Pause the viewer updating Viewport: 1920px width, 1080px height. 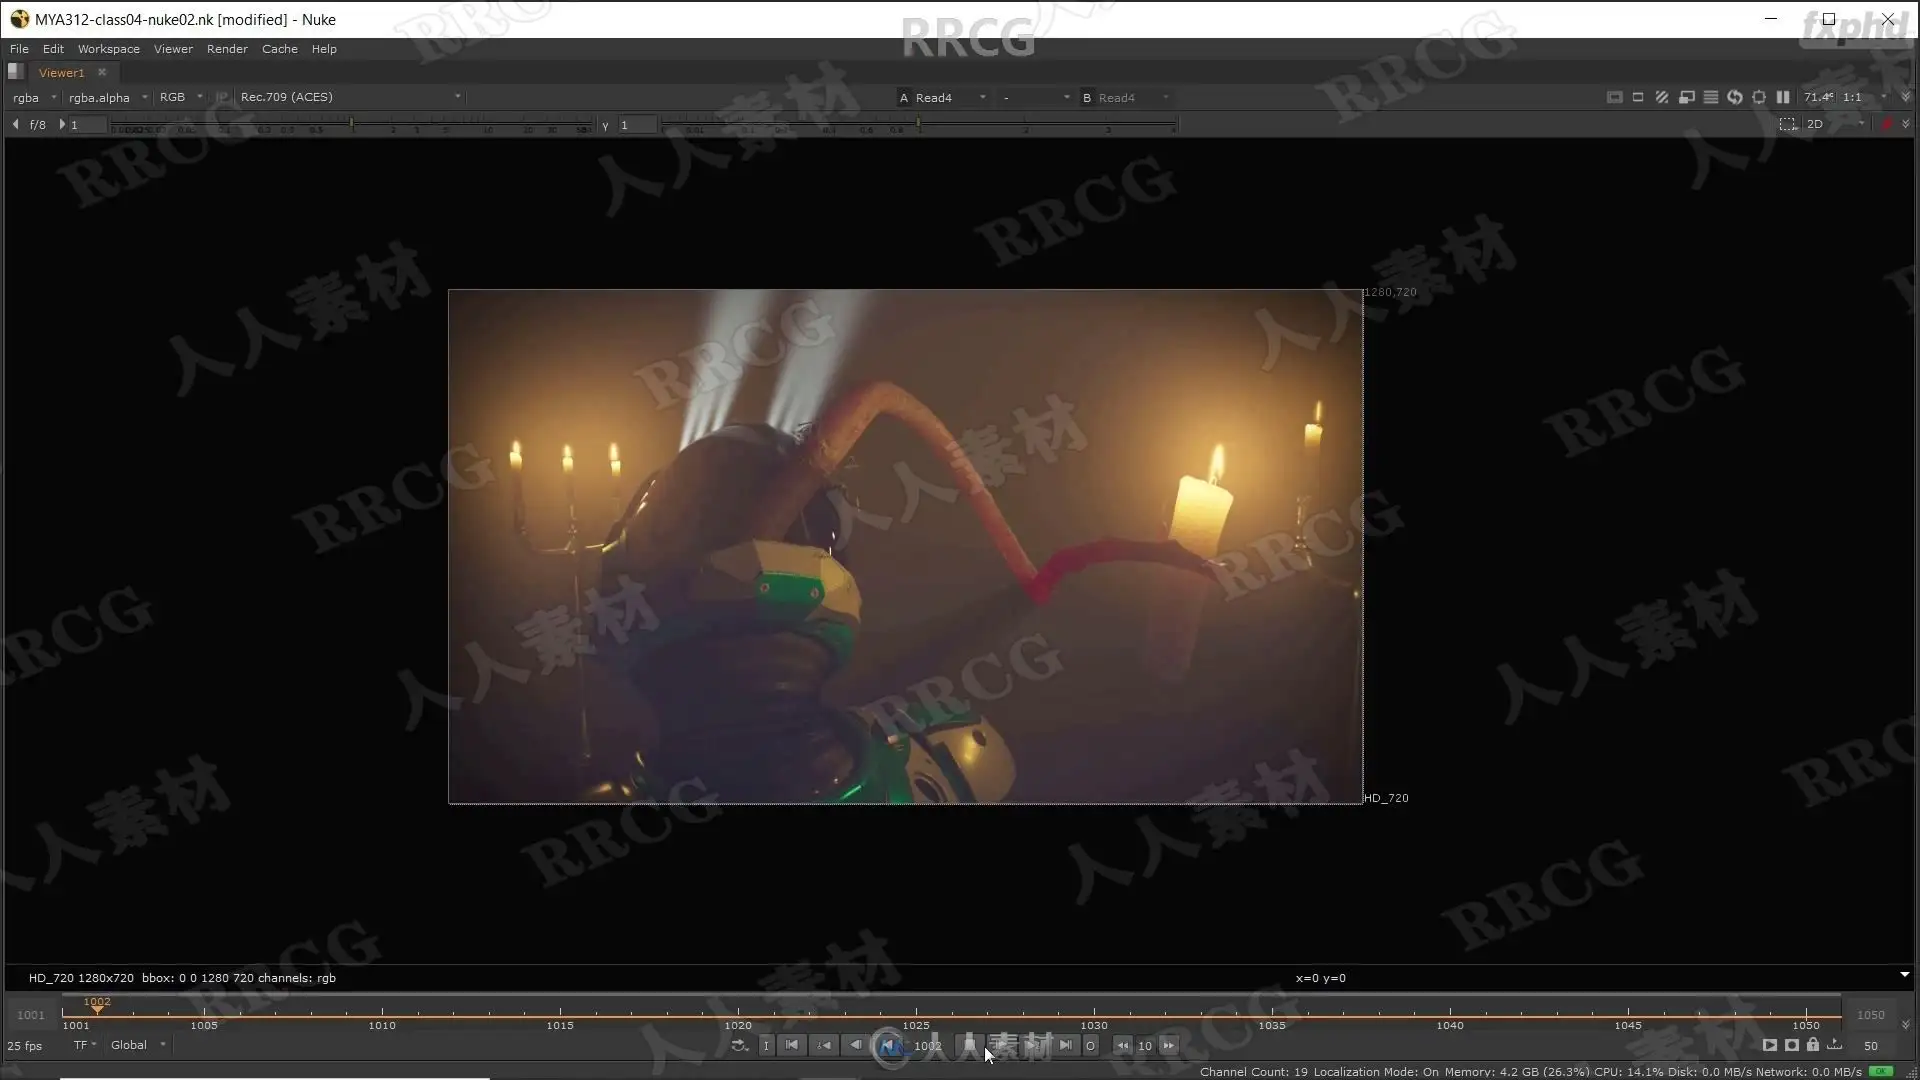[1783, 97]
